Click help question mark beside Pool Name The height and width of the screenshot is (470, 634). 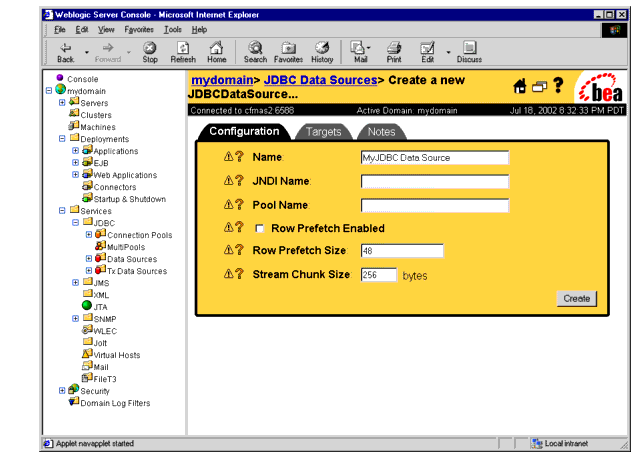[x=239, y=204]
